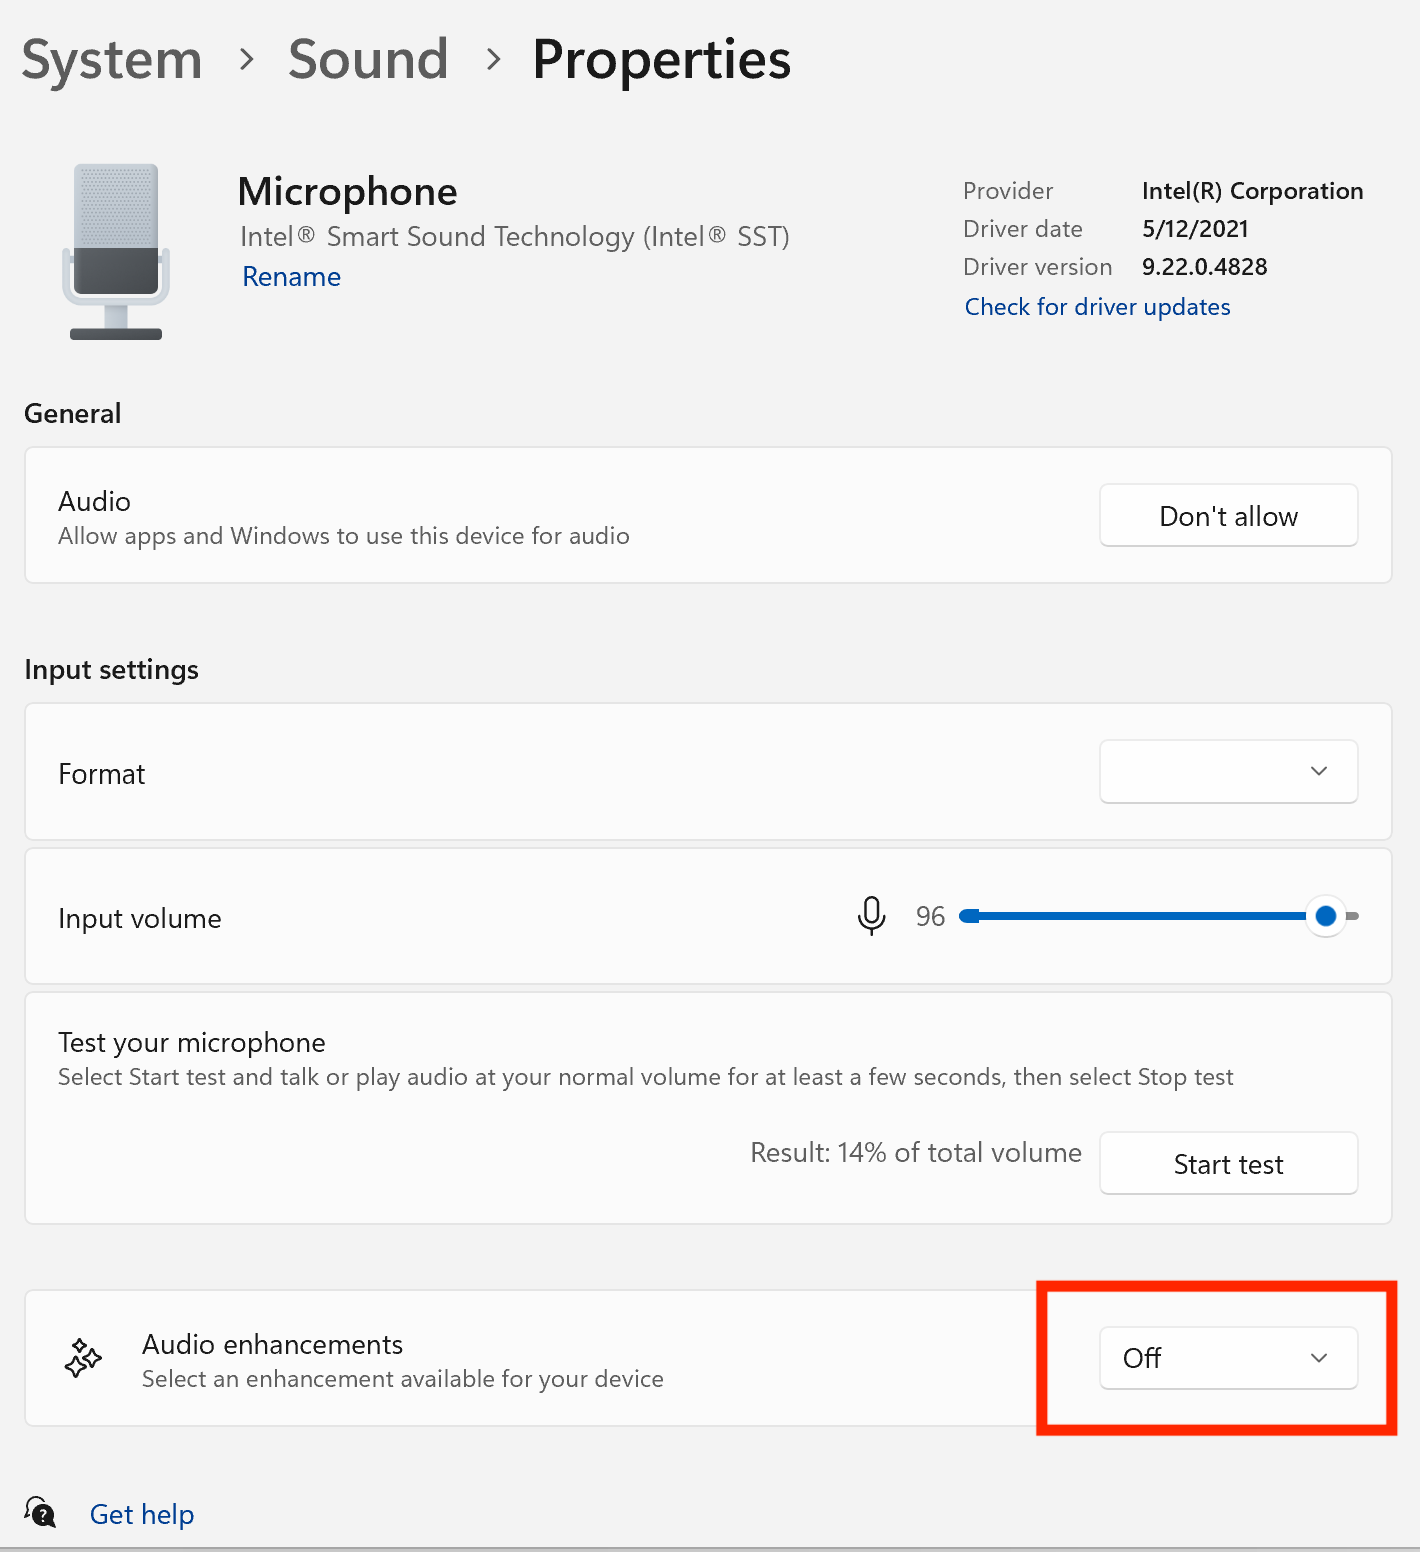Go back to System in the breadcrumb
This screenshot has height=1552, width=1420.
coord(112,60)
